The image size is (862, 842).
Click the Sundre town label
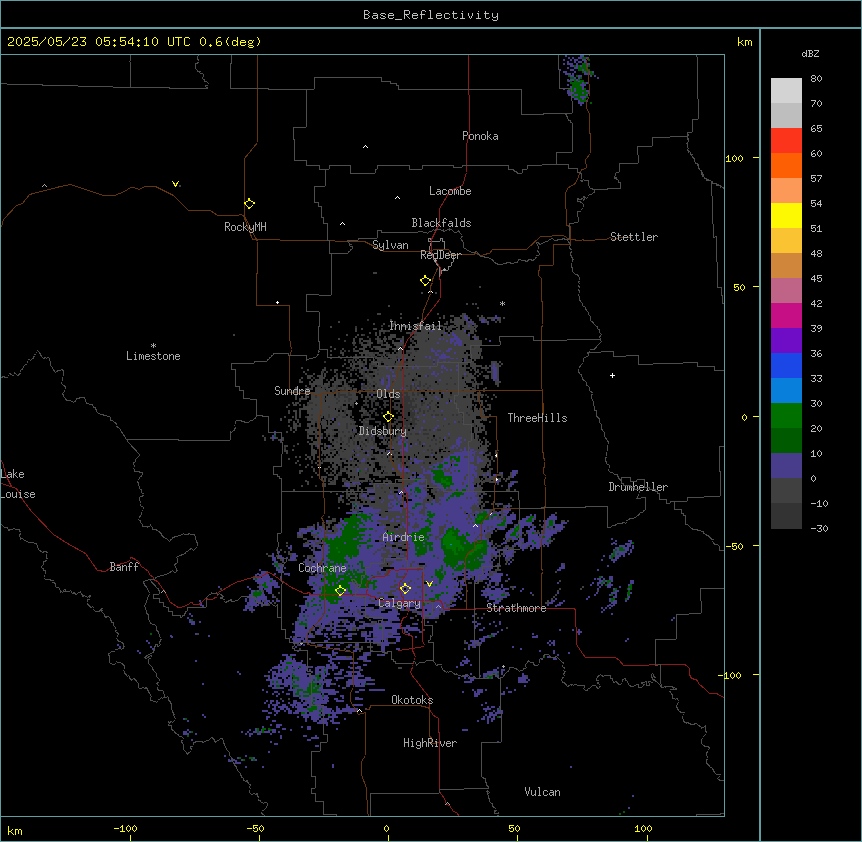pos(292,391)
